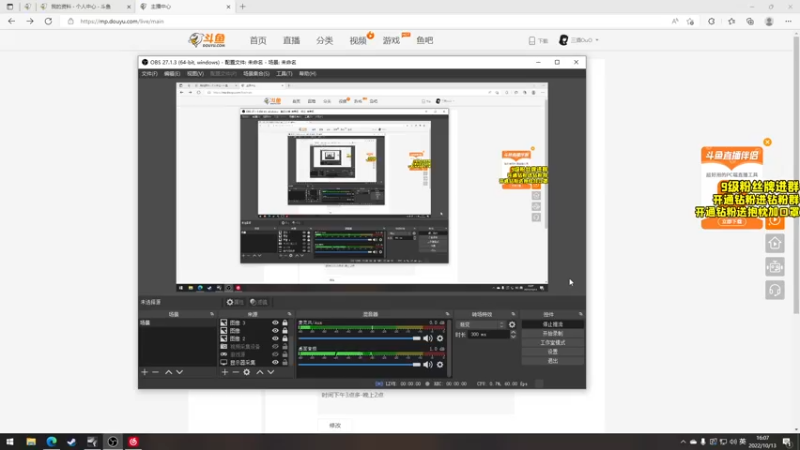The height and width of the screenshot is (450, 800).
Task: Go to 直播 on Douyu navigation
Action: 291,40
